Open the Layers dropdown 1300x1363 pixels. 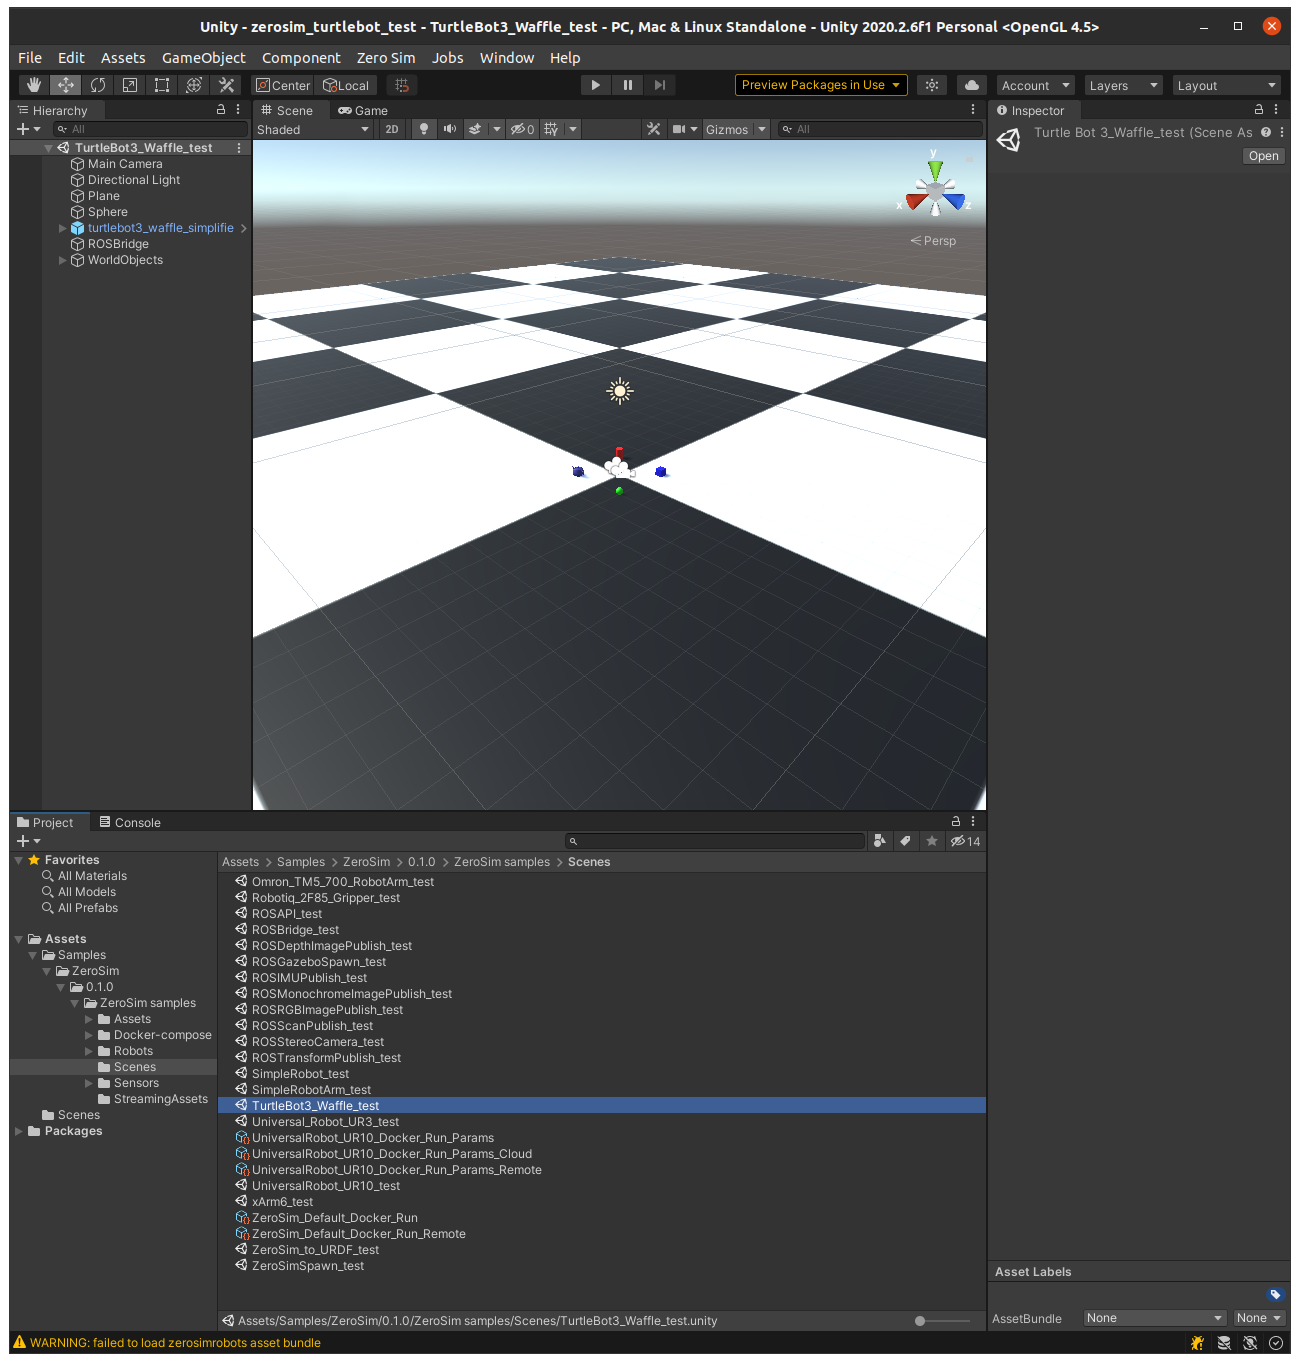point(1122,86)
